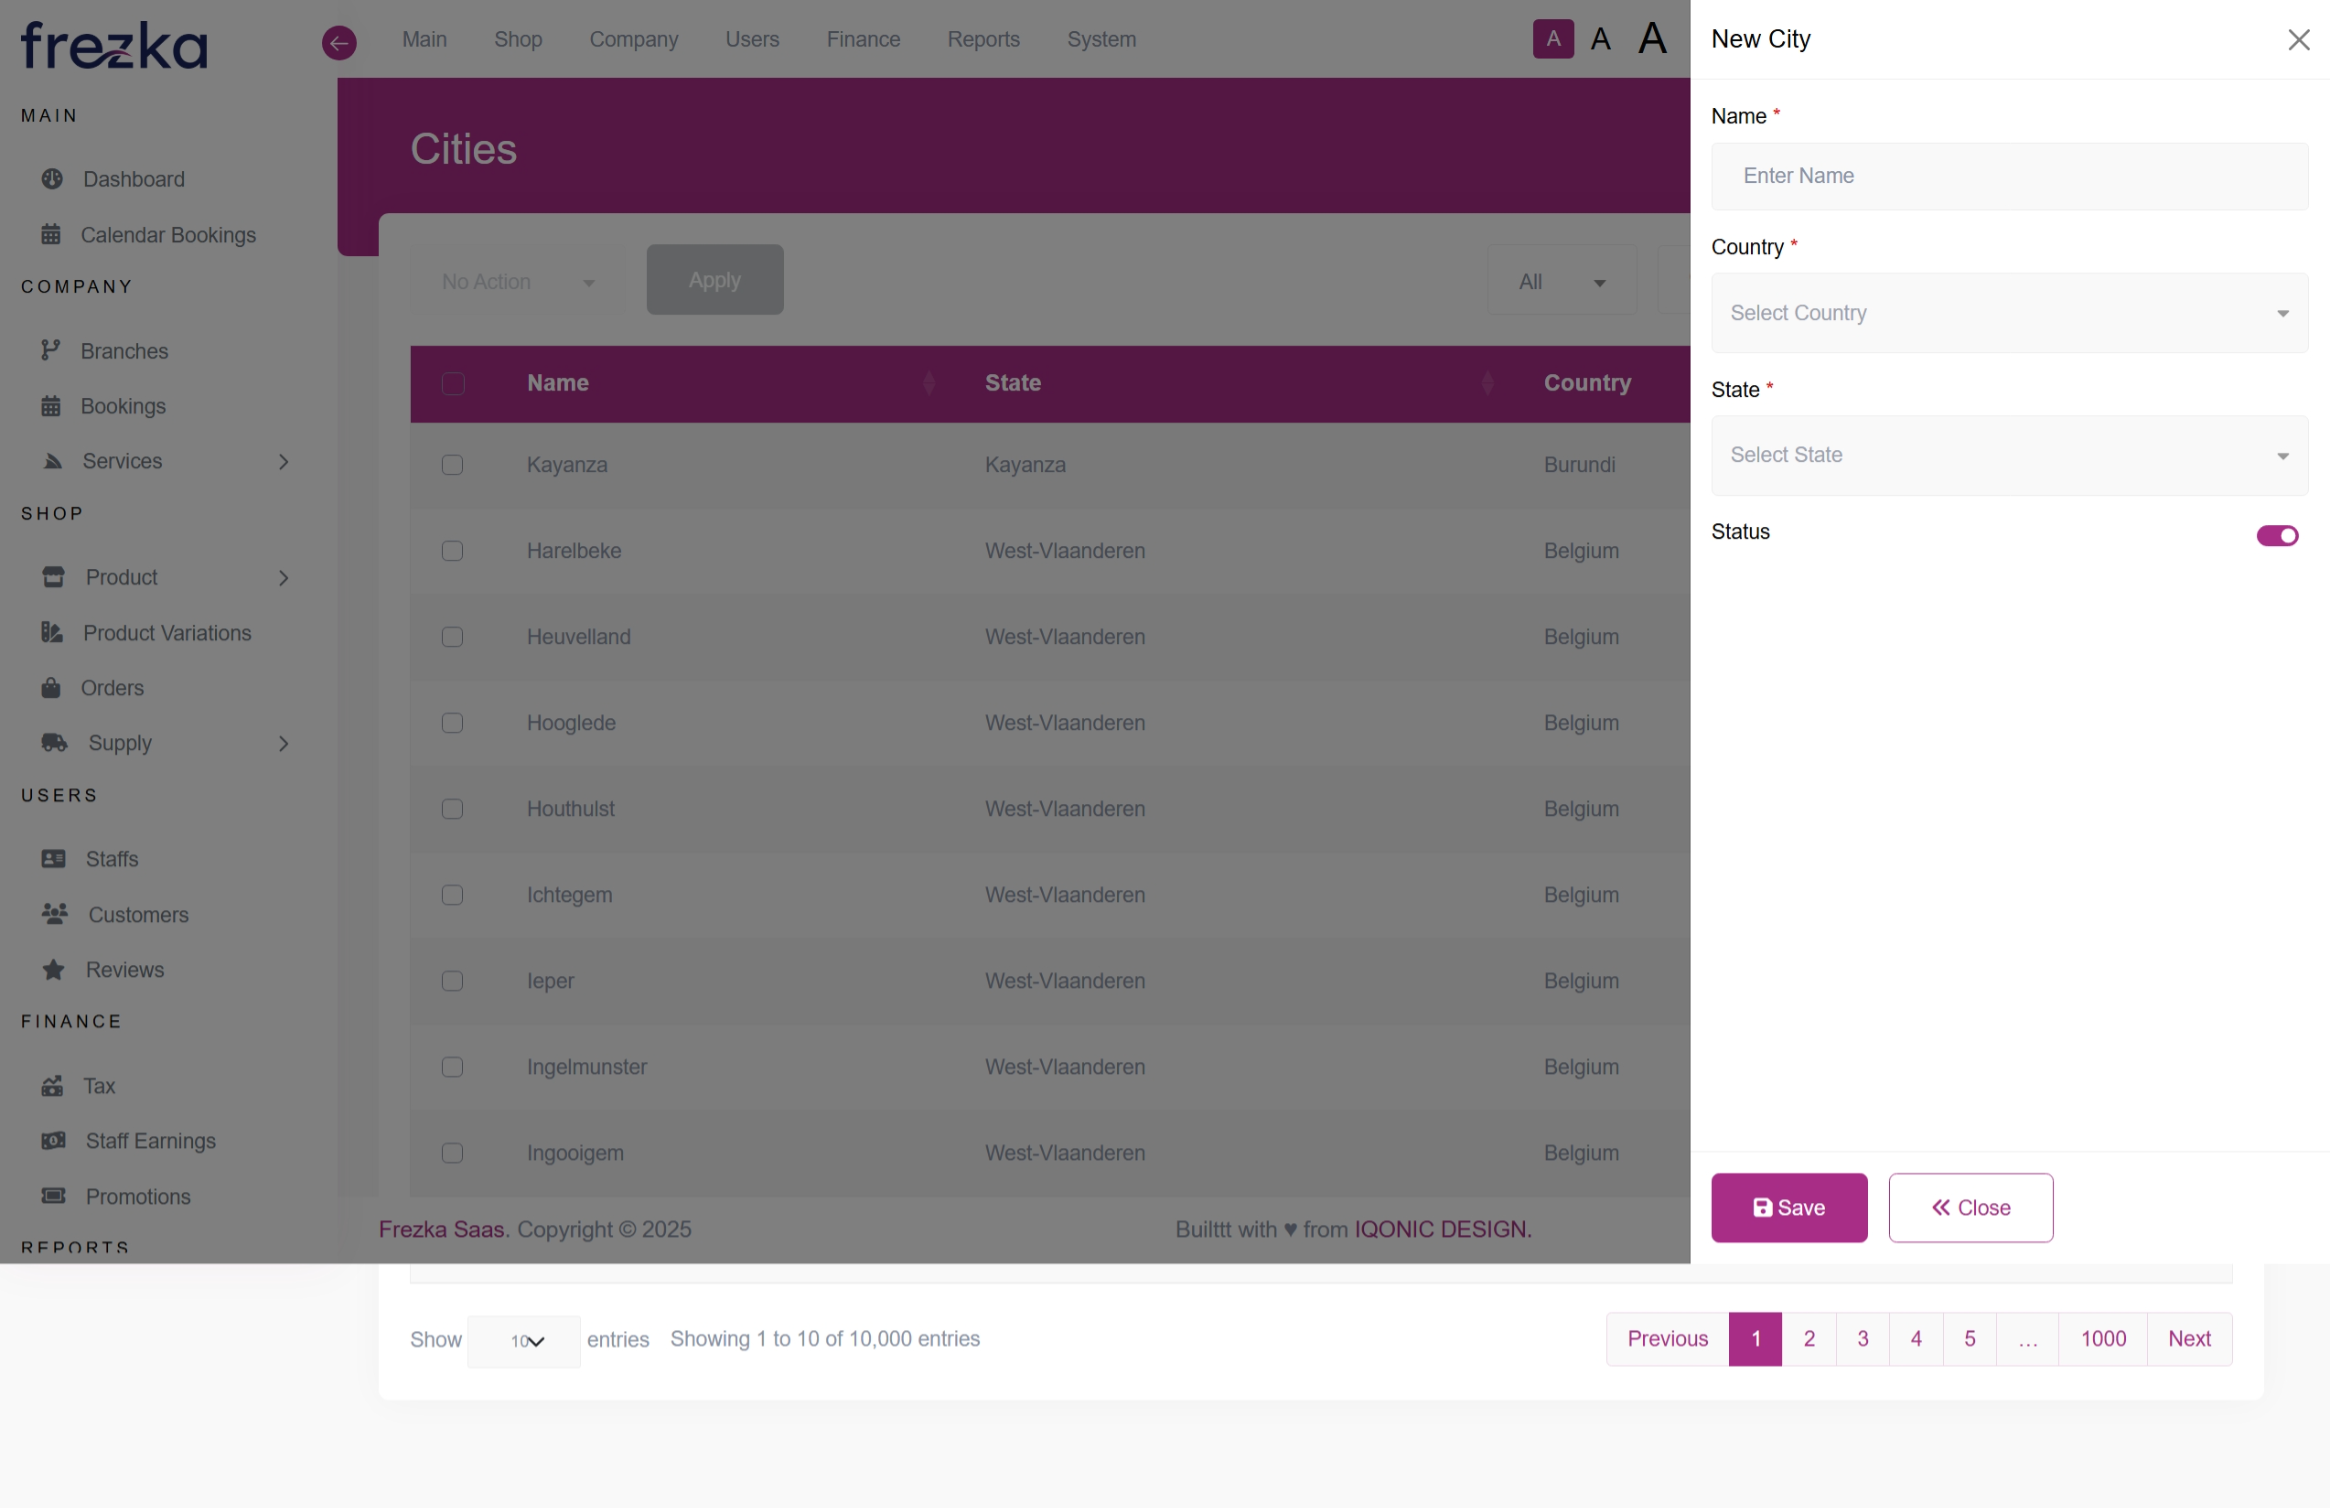Open the Reports top menu

[983, 40]
